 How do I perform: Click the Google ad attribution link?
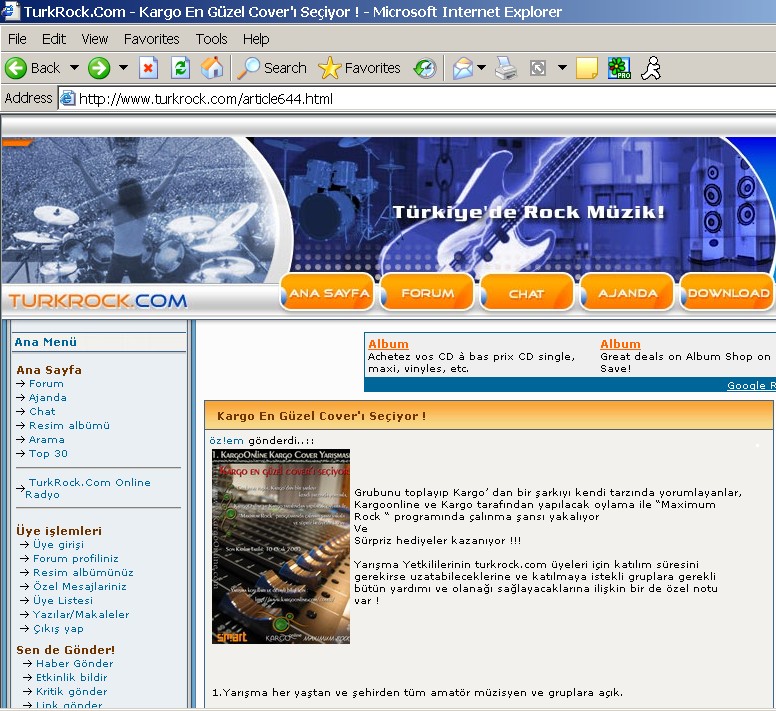point(751,385)
